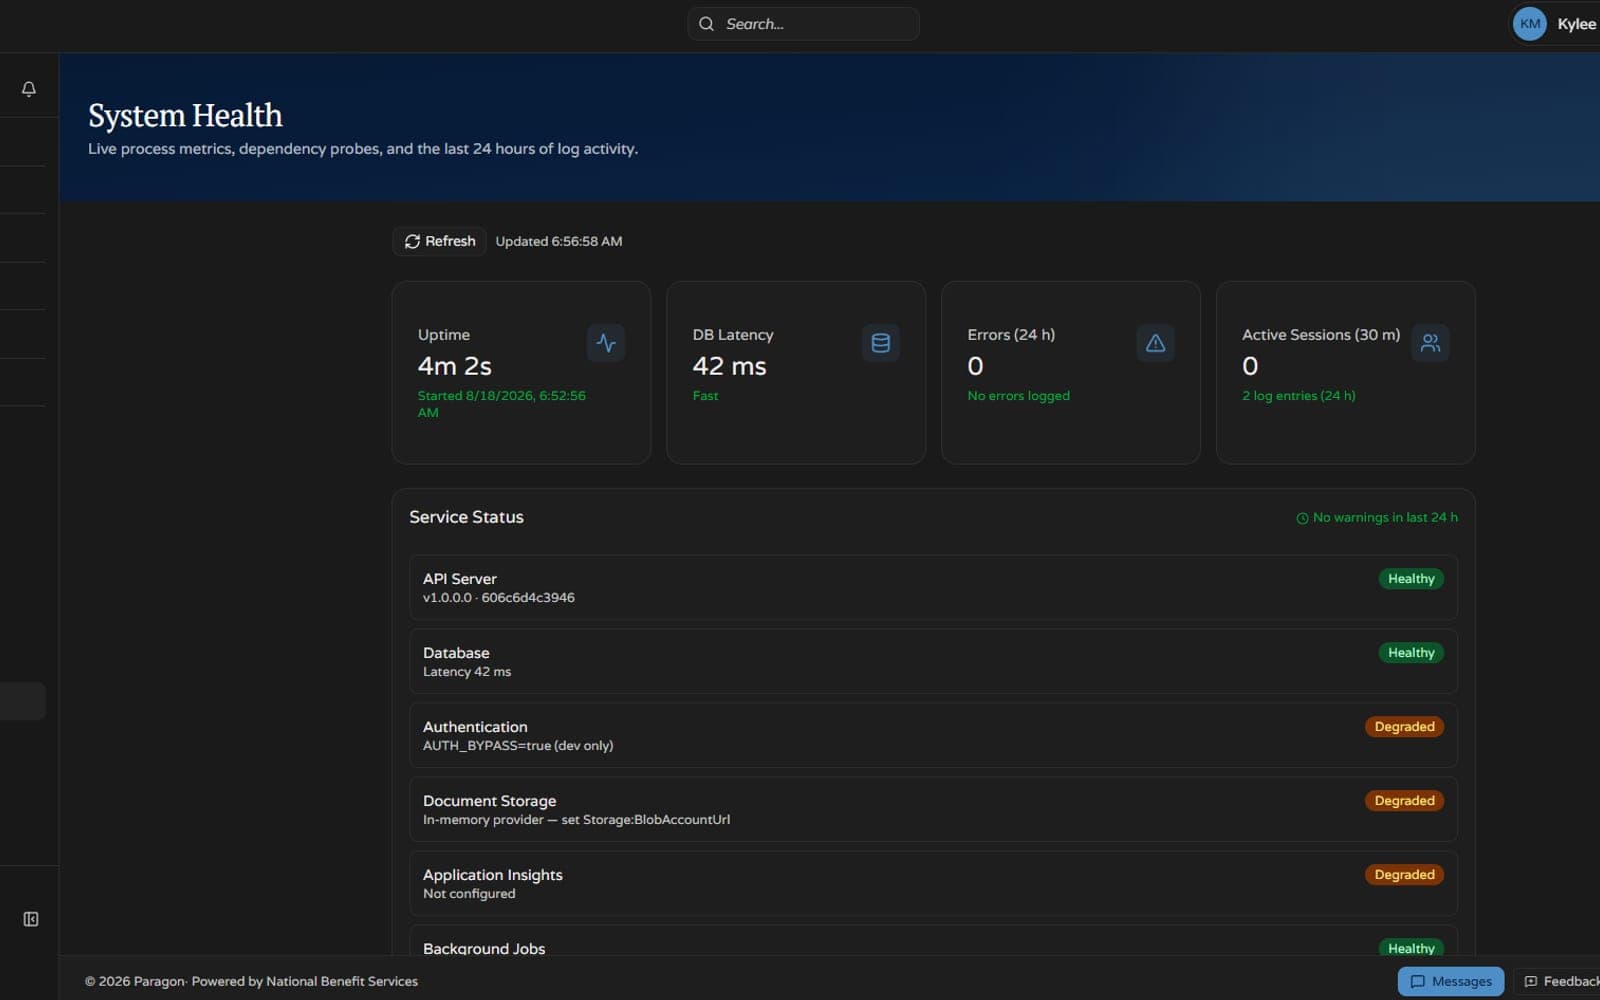Select version text 'v1.0.0.0 · 606c6d4c3946'
The width and height of the screenshot is (1600, 1000).
(x=499, y=598)
